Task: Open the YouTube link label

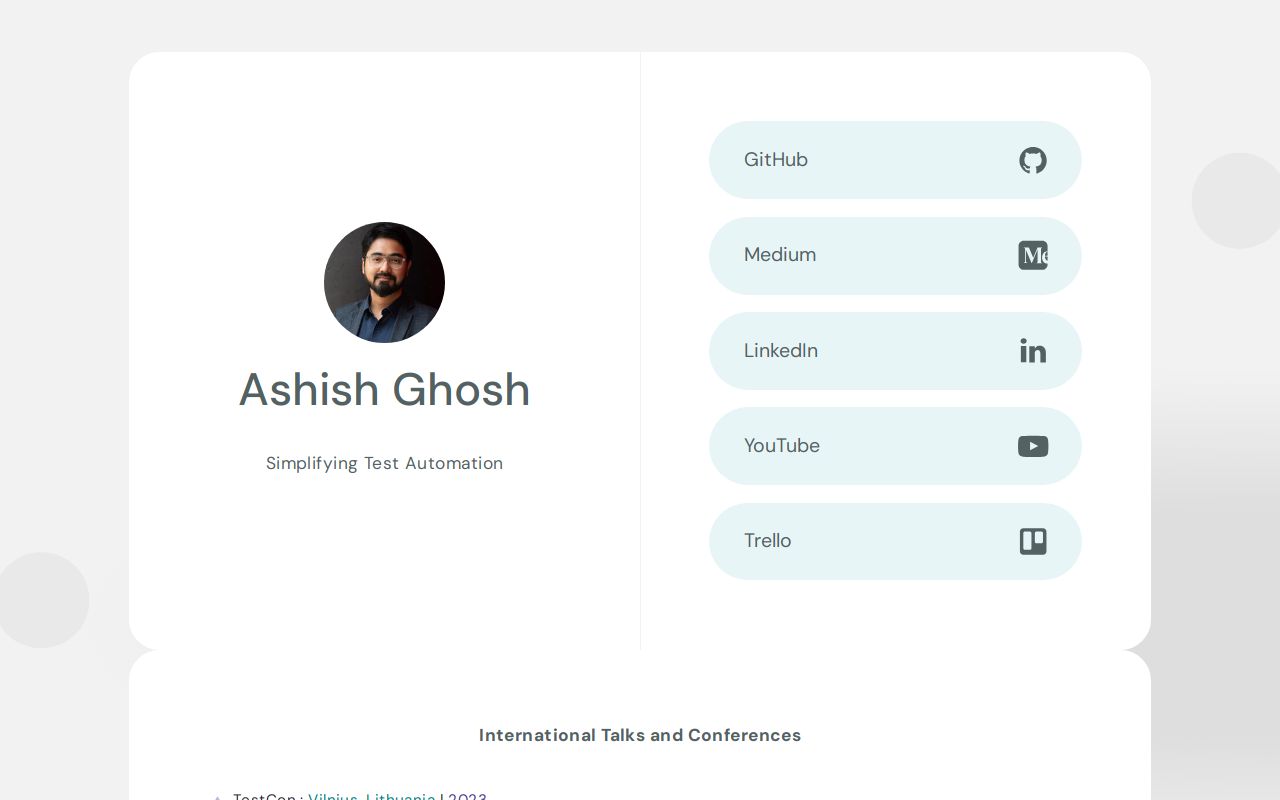Action: (x=781, y=446)
